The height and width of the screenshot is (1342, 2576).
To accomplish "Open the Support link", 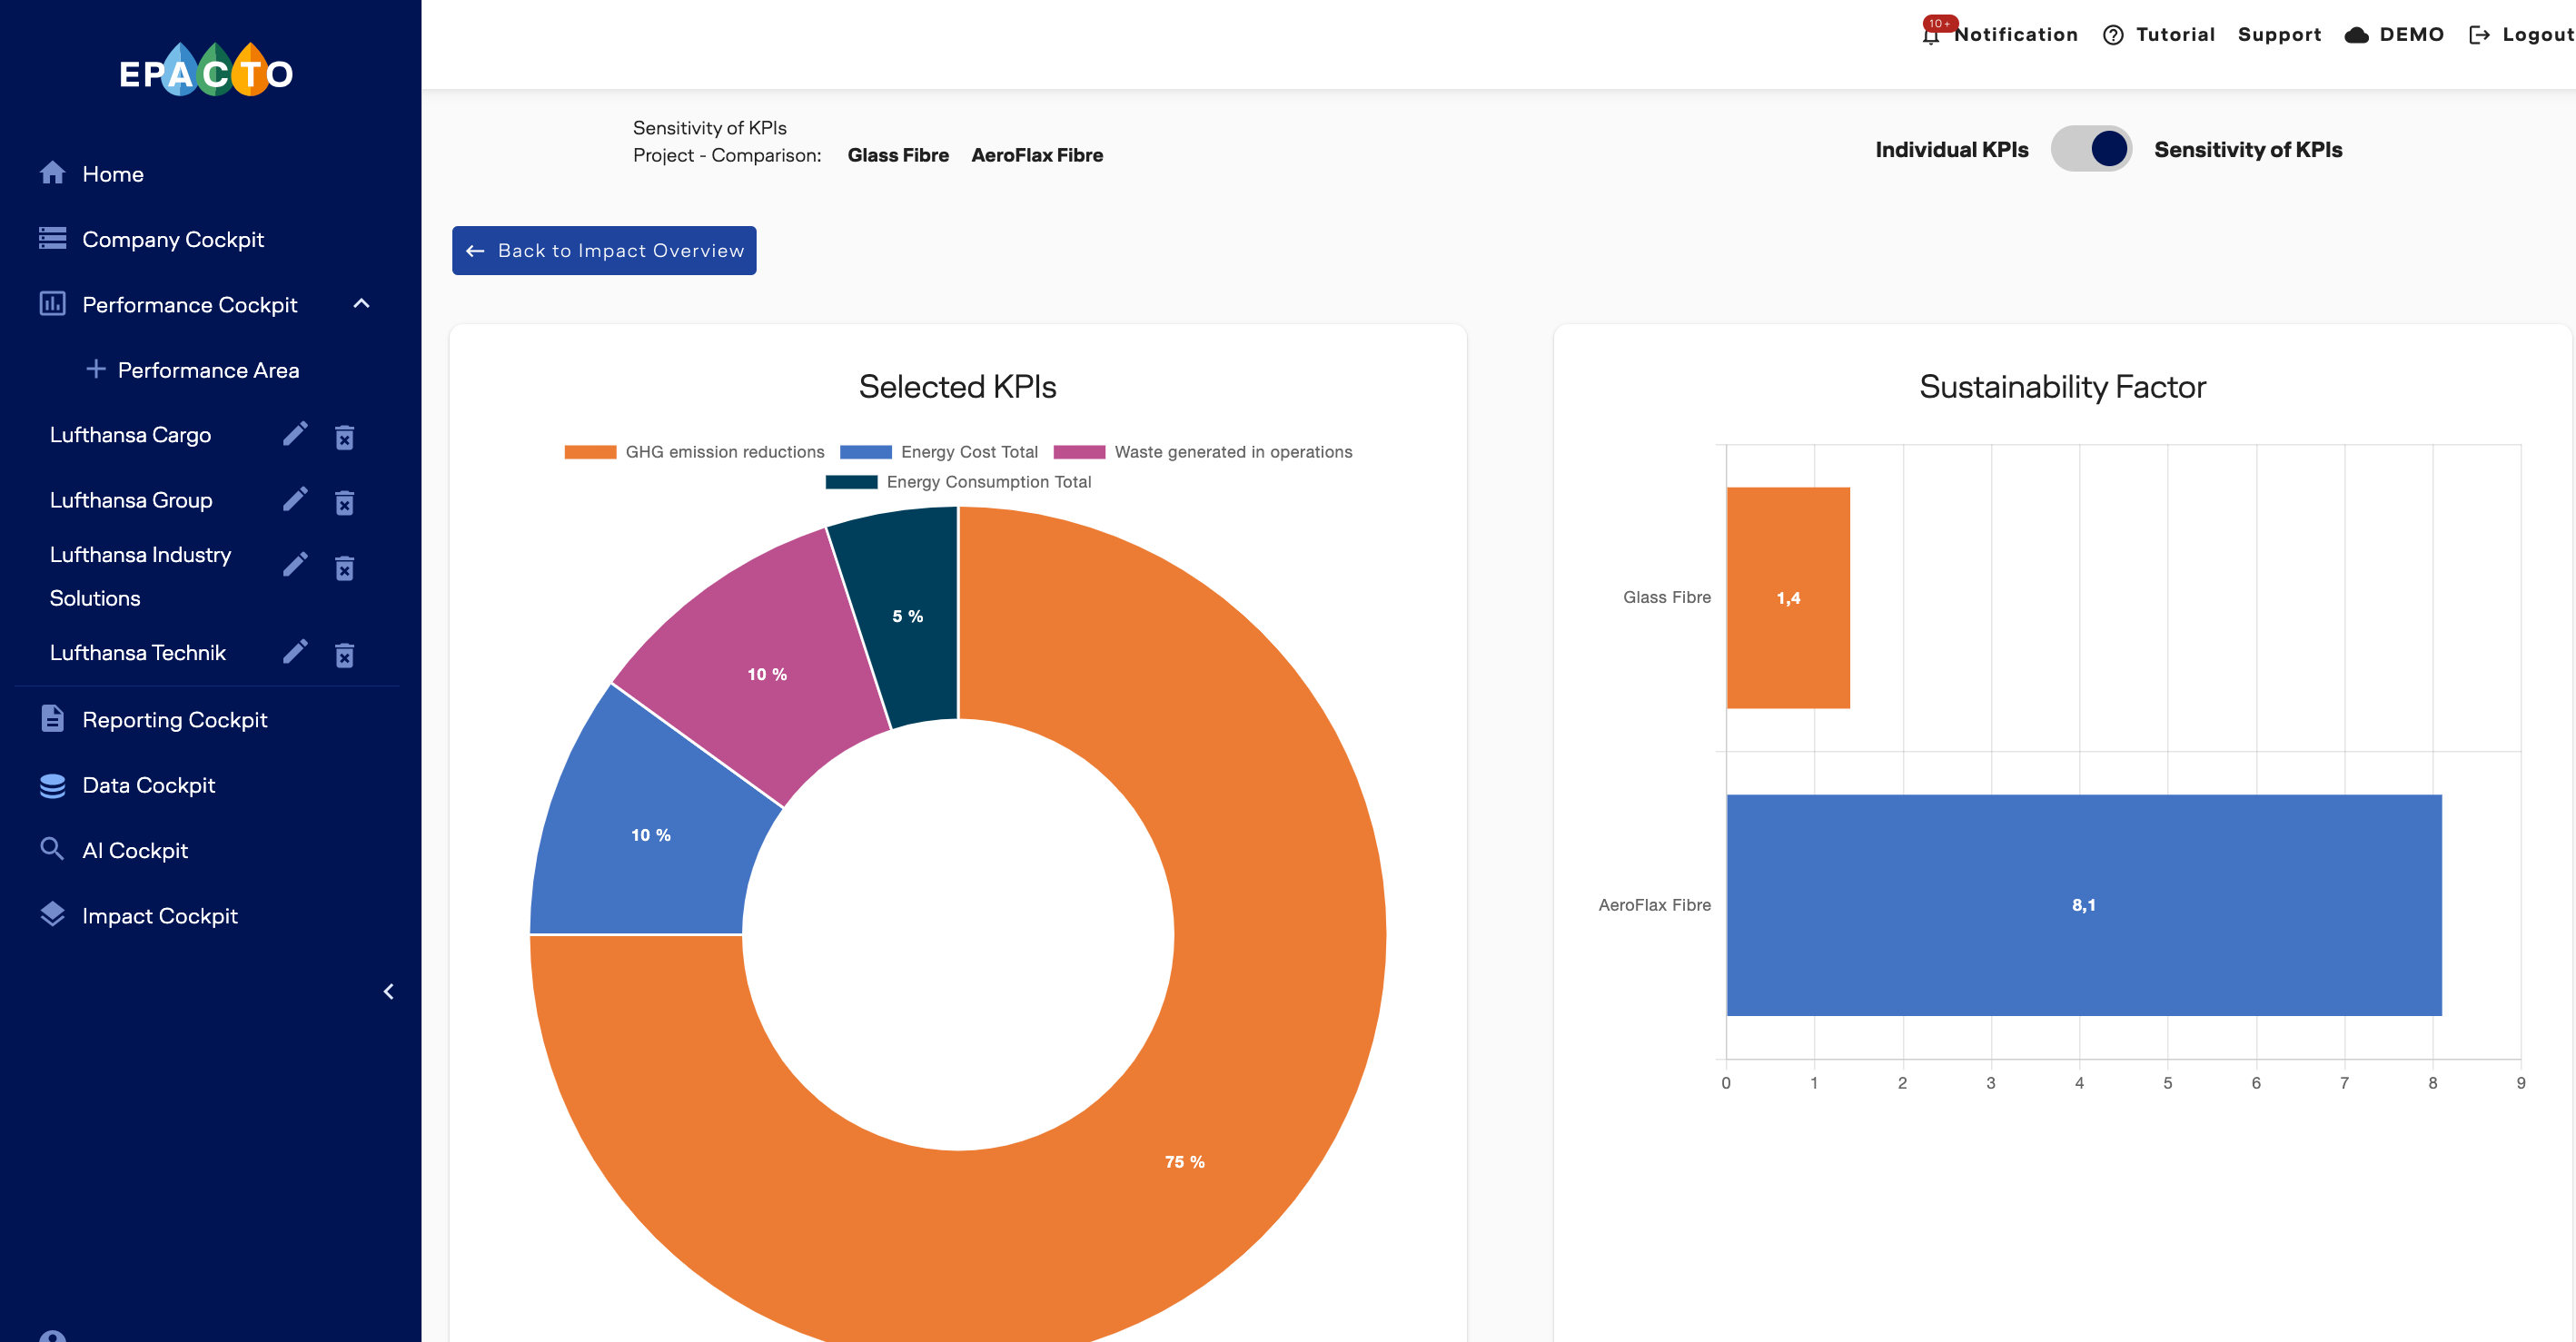I will click(2279, 35).
